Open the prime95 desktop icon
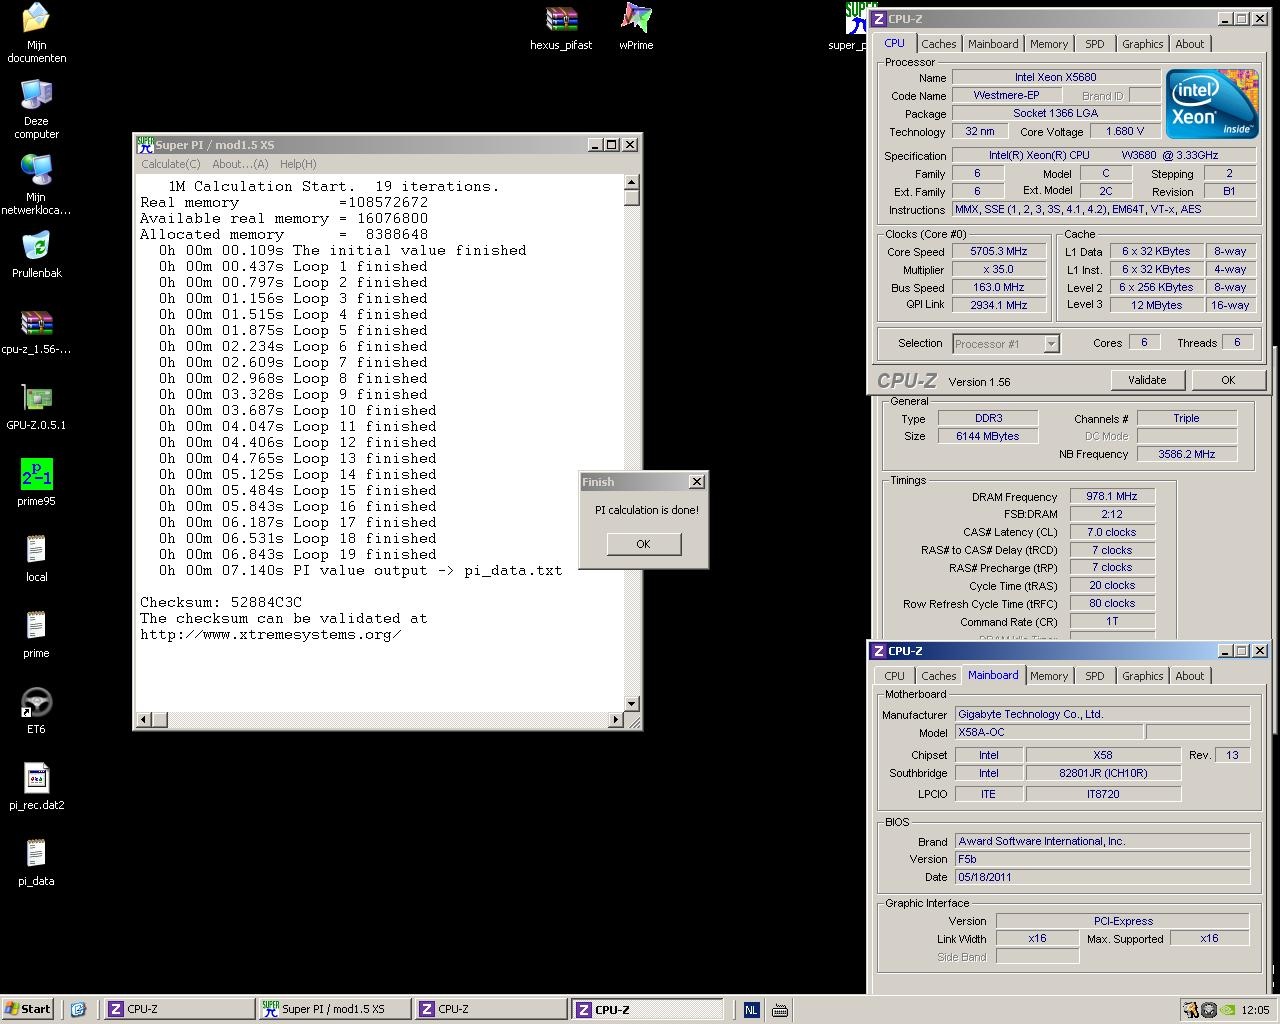The width and height of the screenshot is (1280, 1024). 36,475
